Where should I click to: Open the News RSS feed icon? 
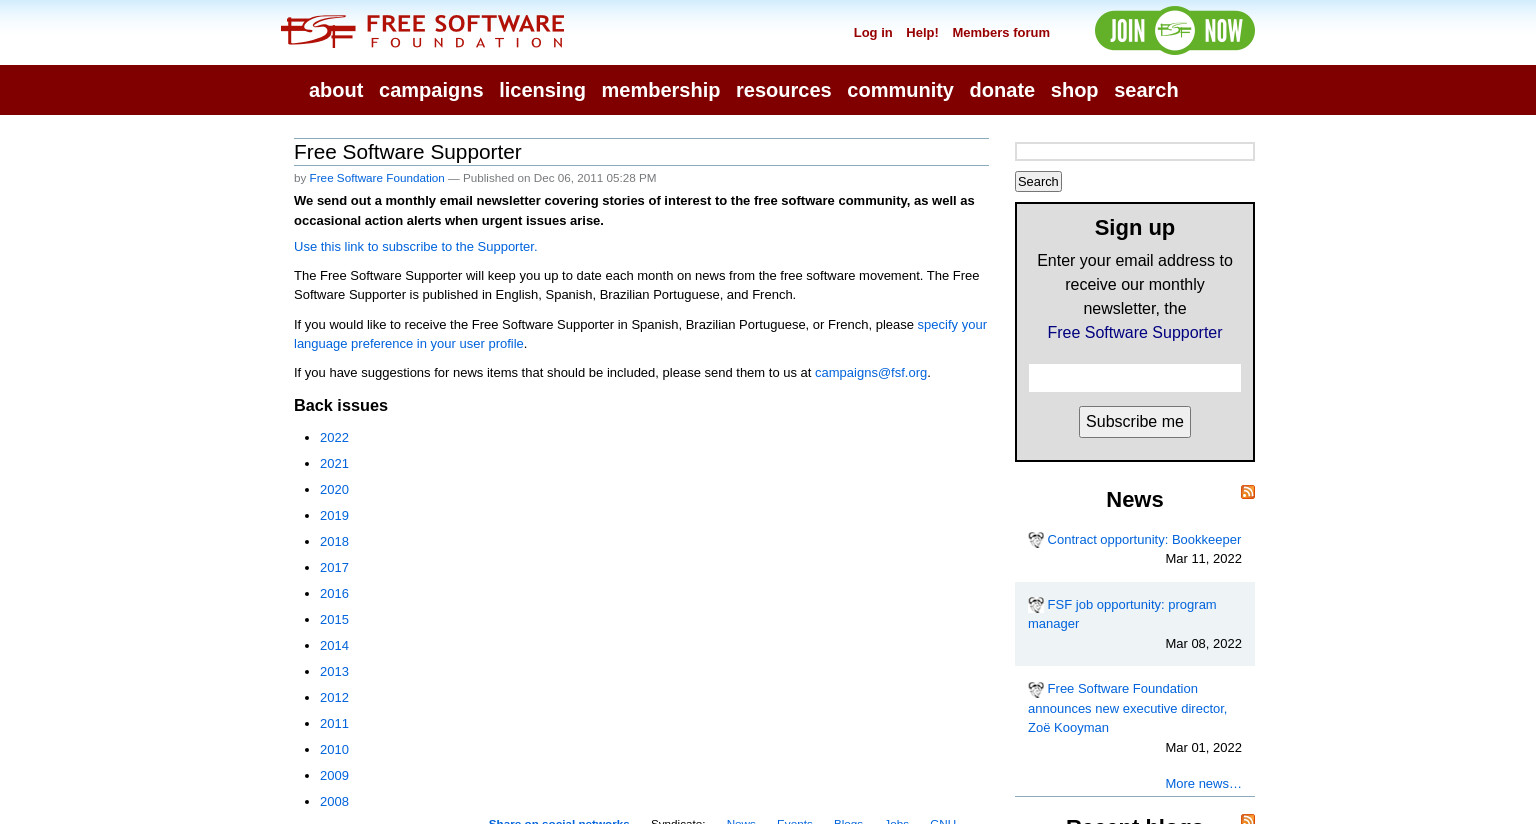point(1248,492)
